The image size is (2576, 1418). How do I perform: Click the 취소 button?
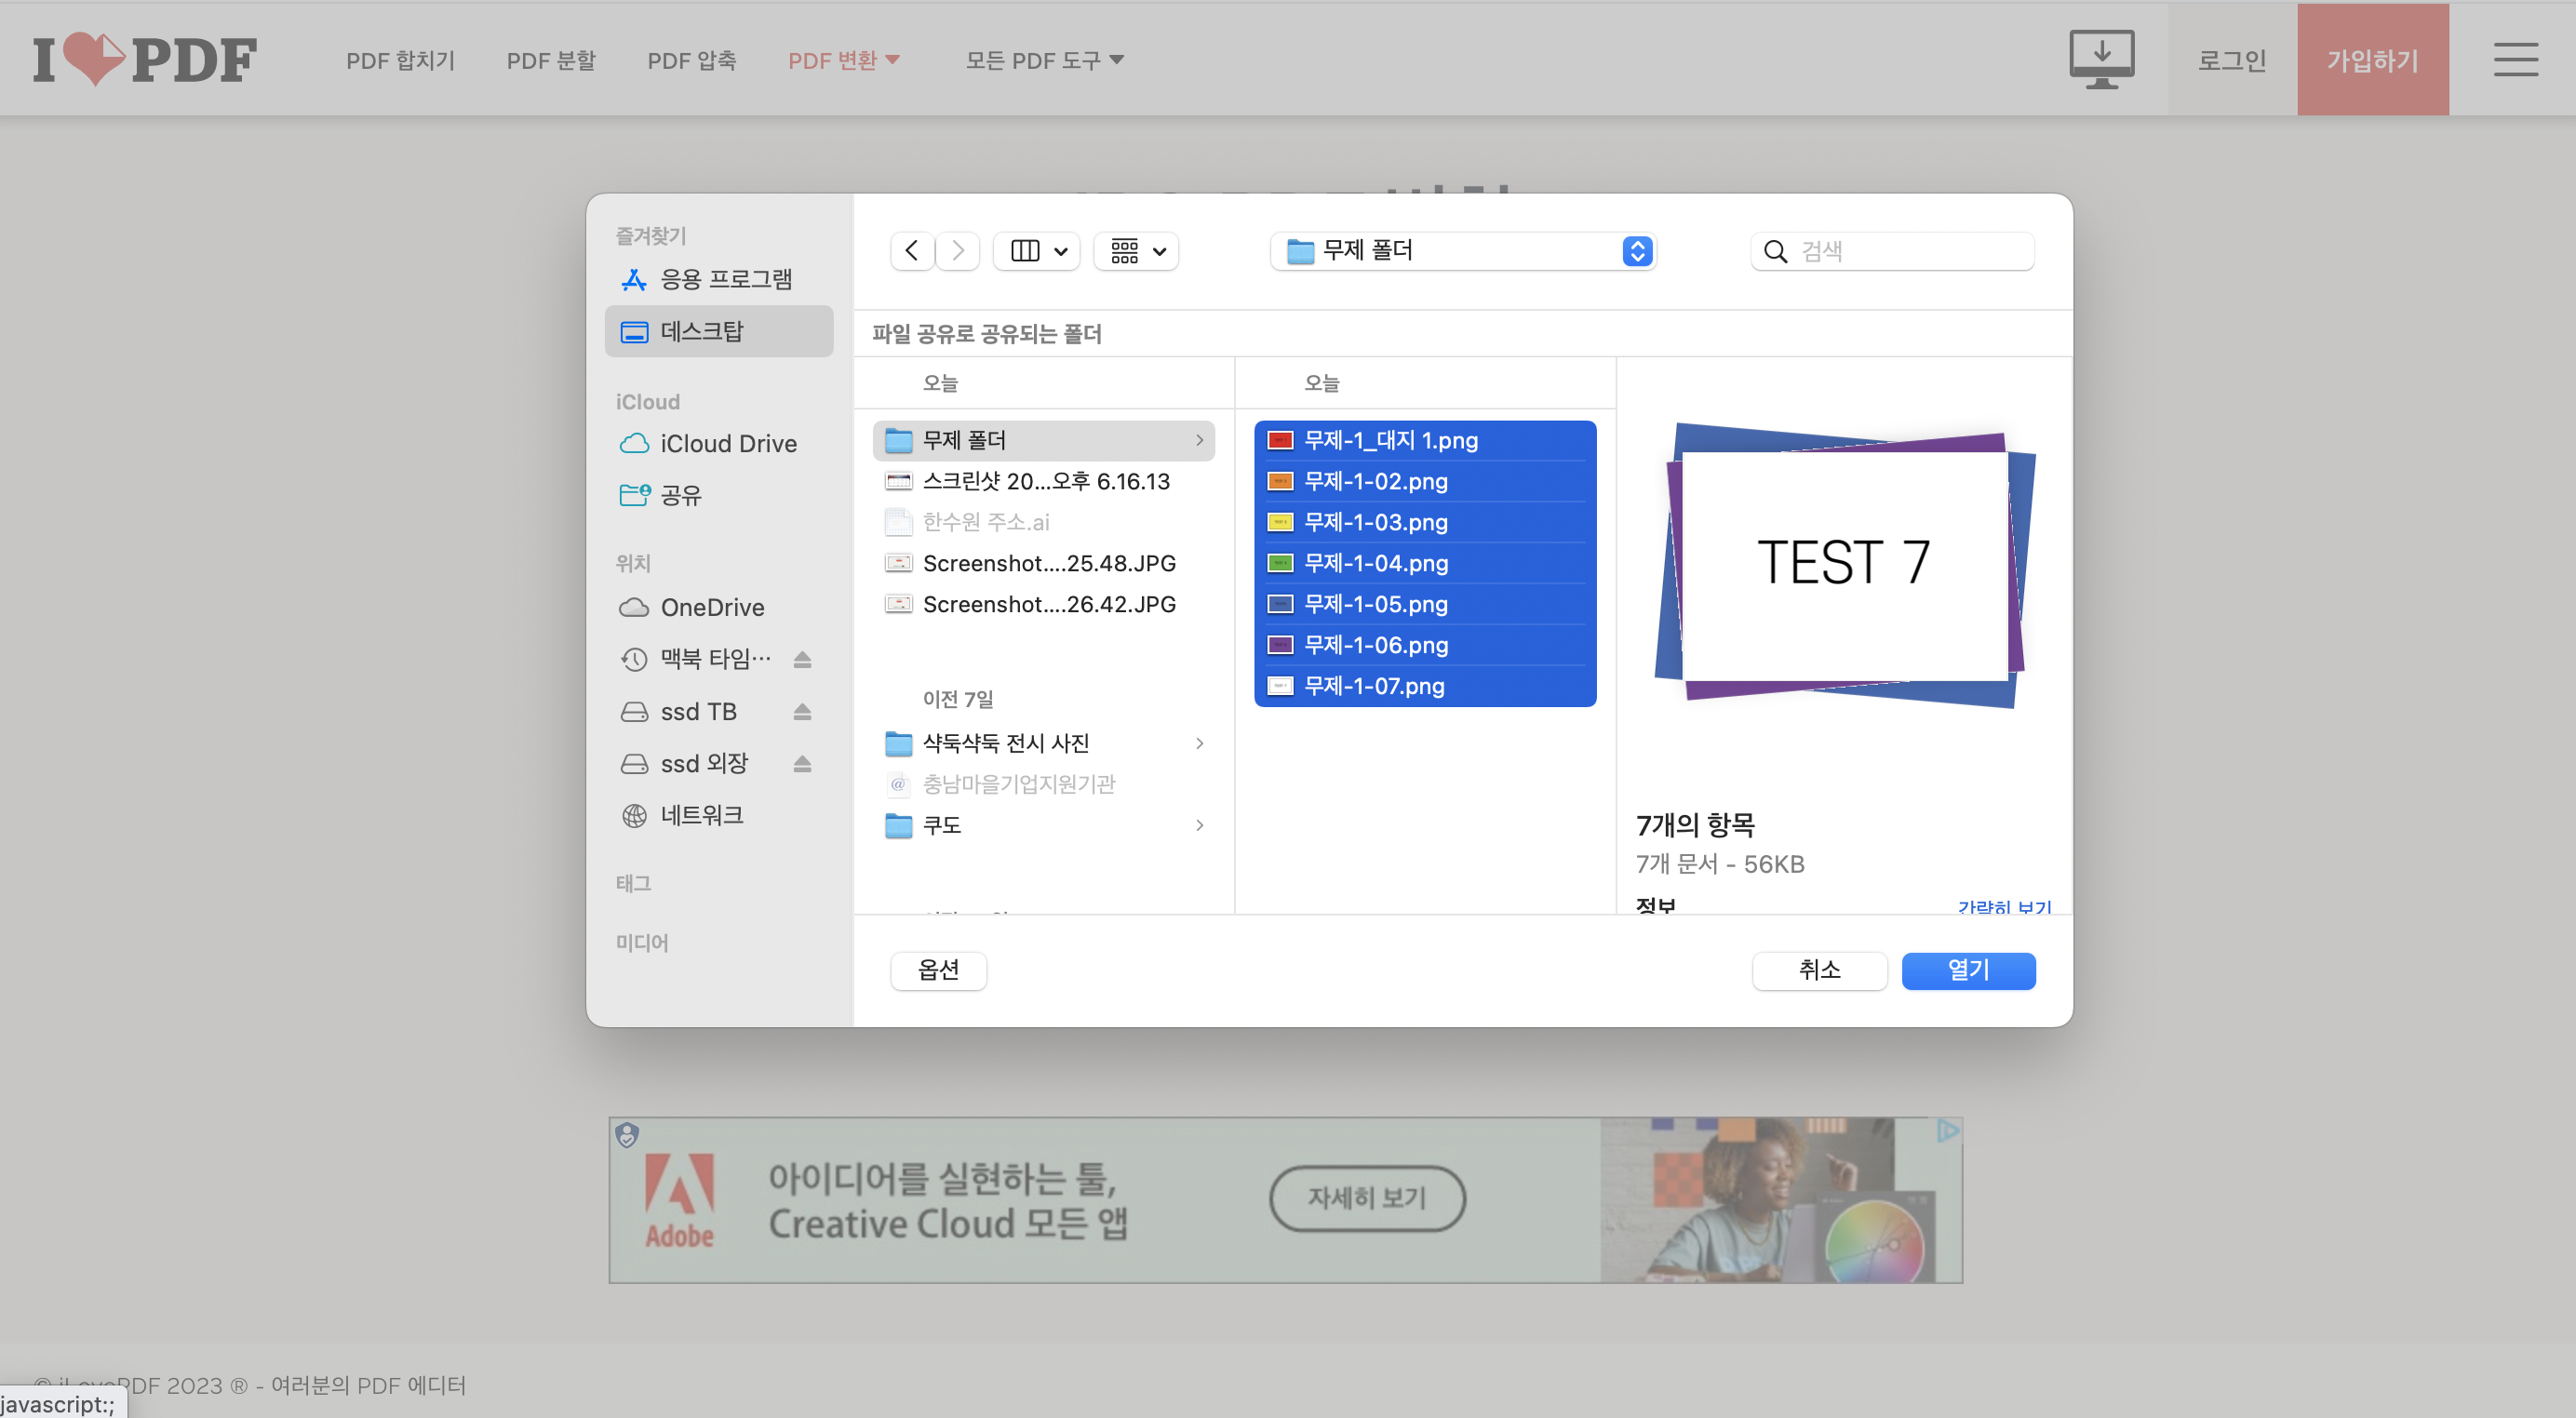[x=1819, y=970]
